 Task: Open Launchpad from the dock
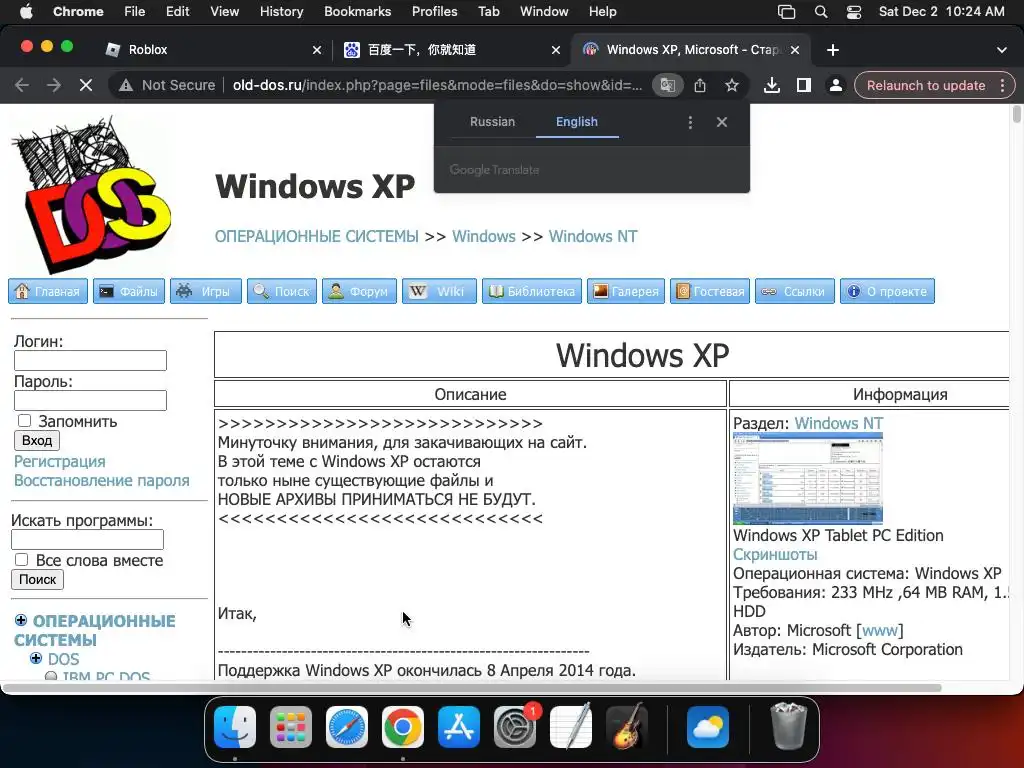(x=291, y=727)
